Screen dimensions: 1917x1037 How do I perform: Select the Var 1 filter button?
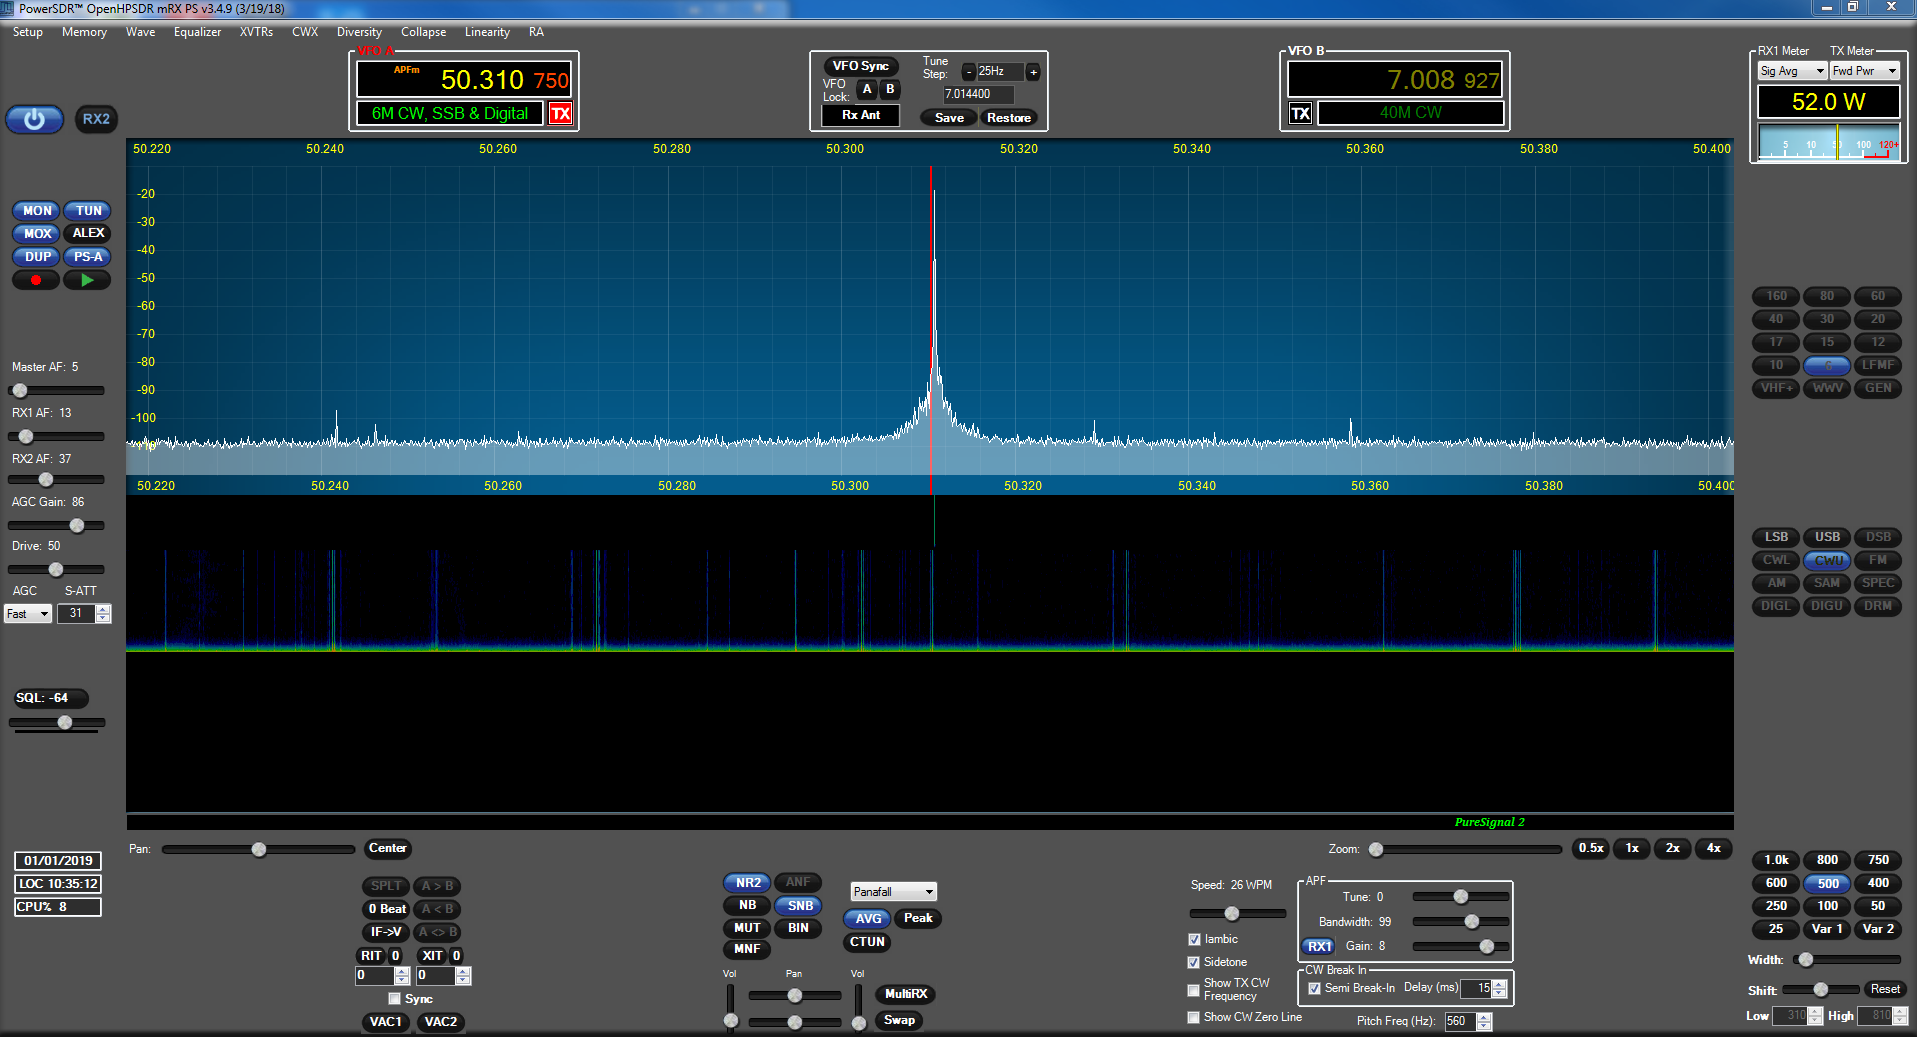1827,929
